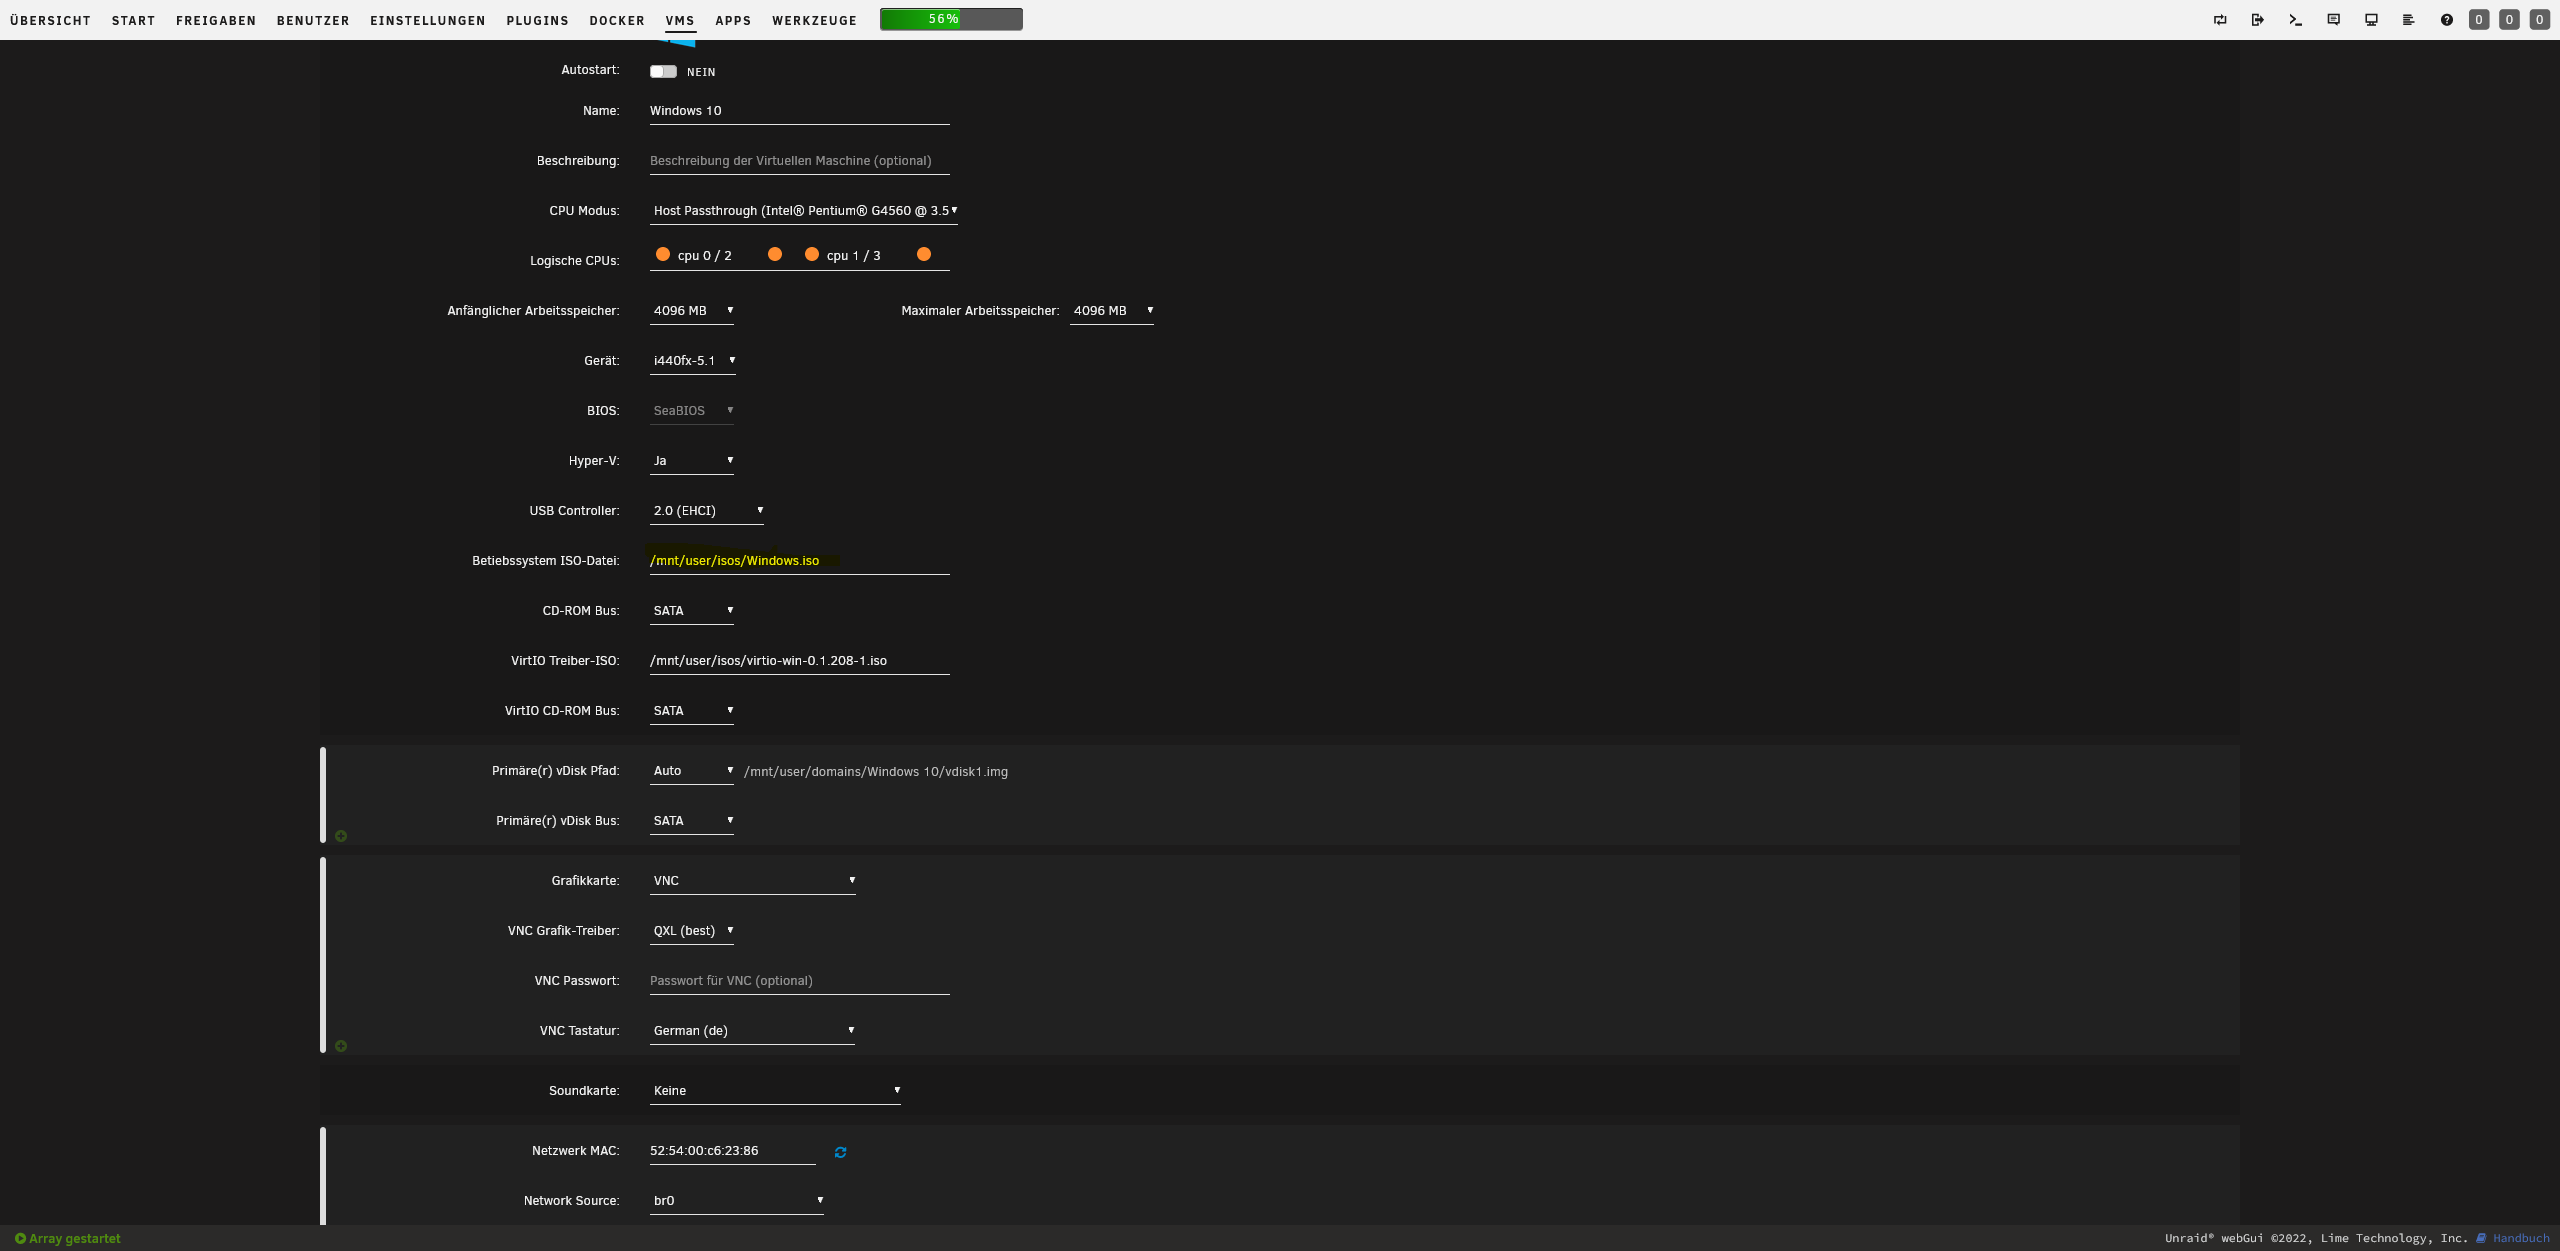
Task: Open the PLUGINS menu item
Action: (537, 20)
